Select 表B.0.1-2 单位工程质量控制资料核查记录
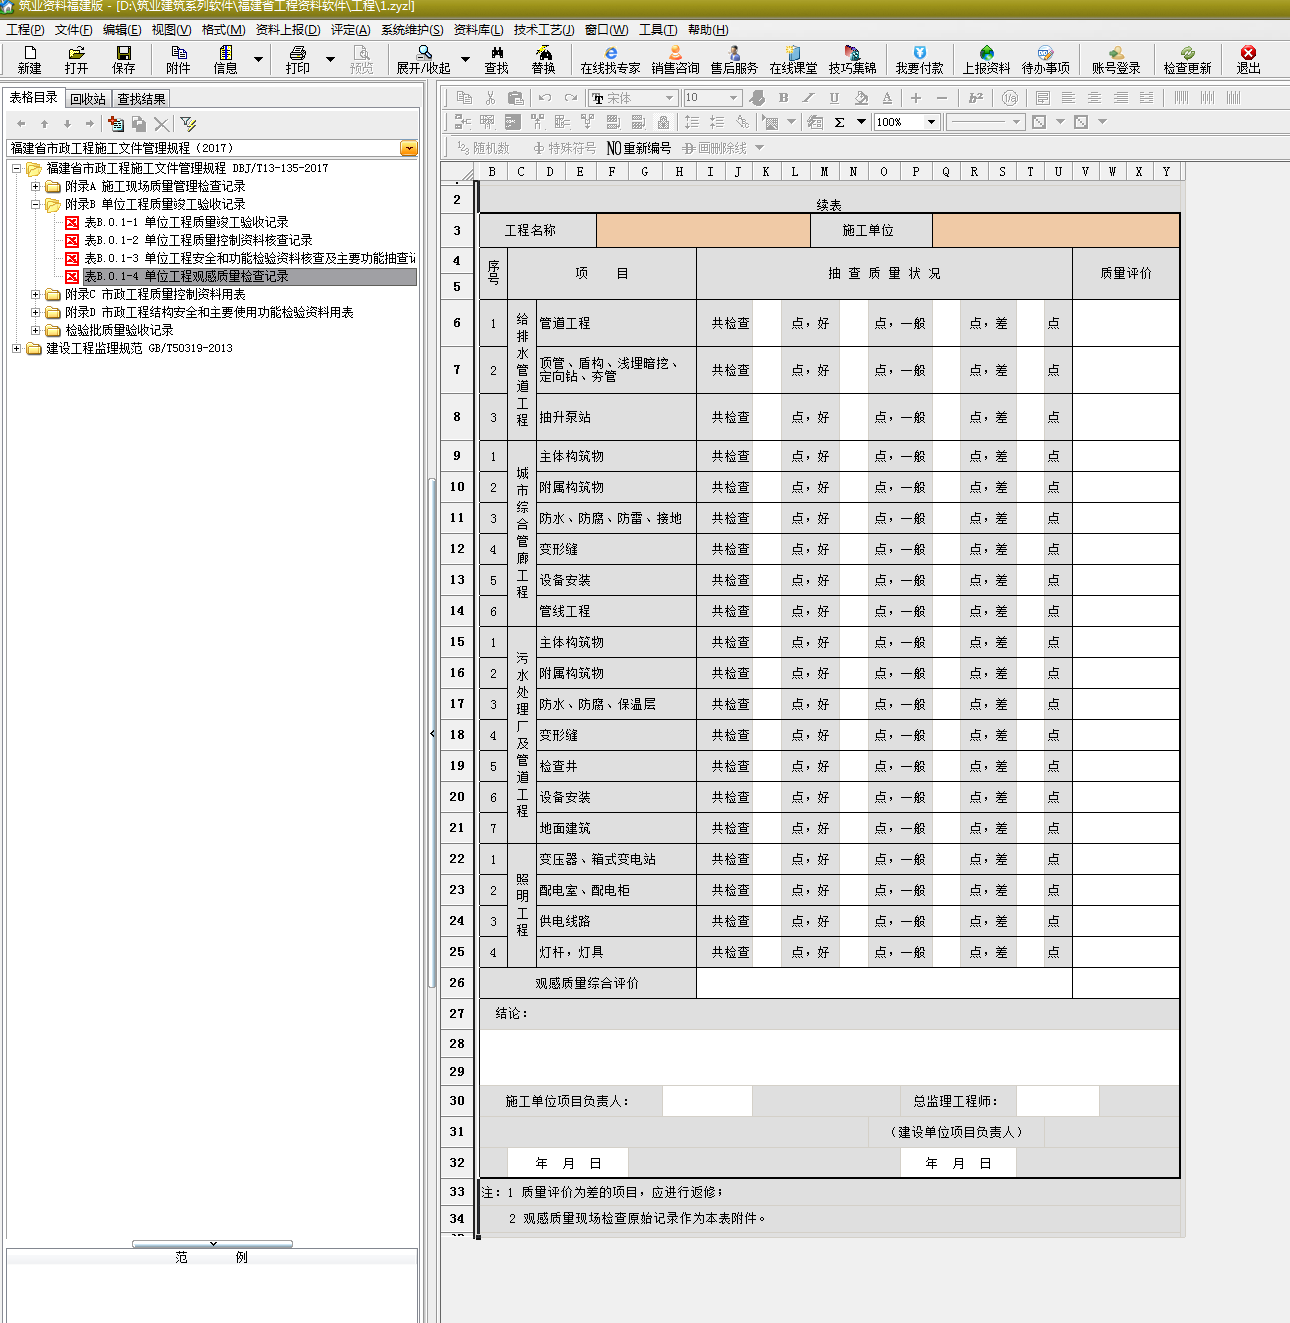1290x1323 pixels. (198, 240)
